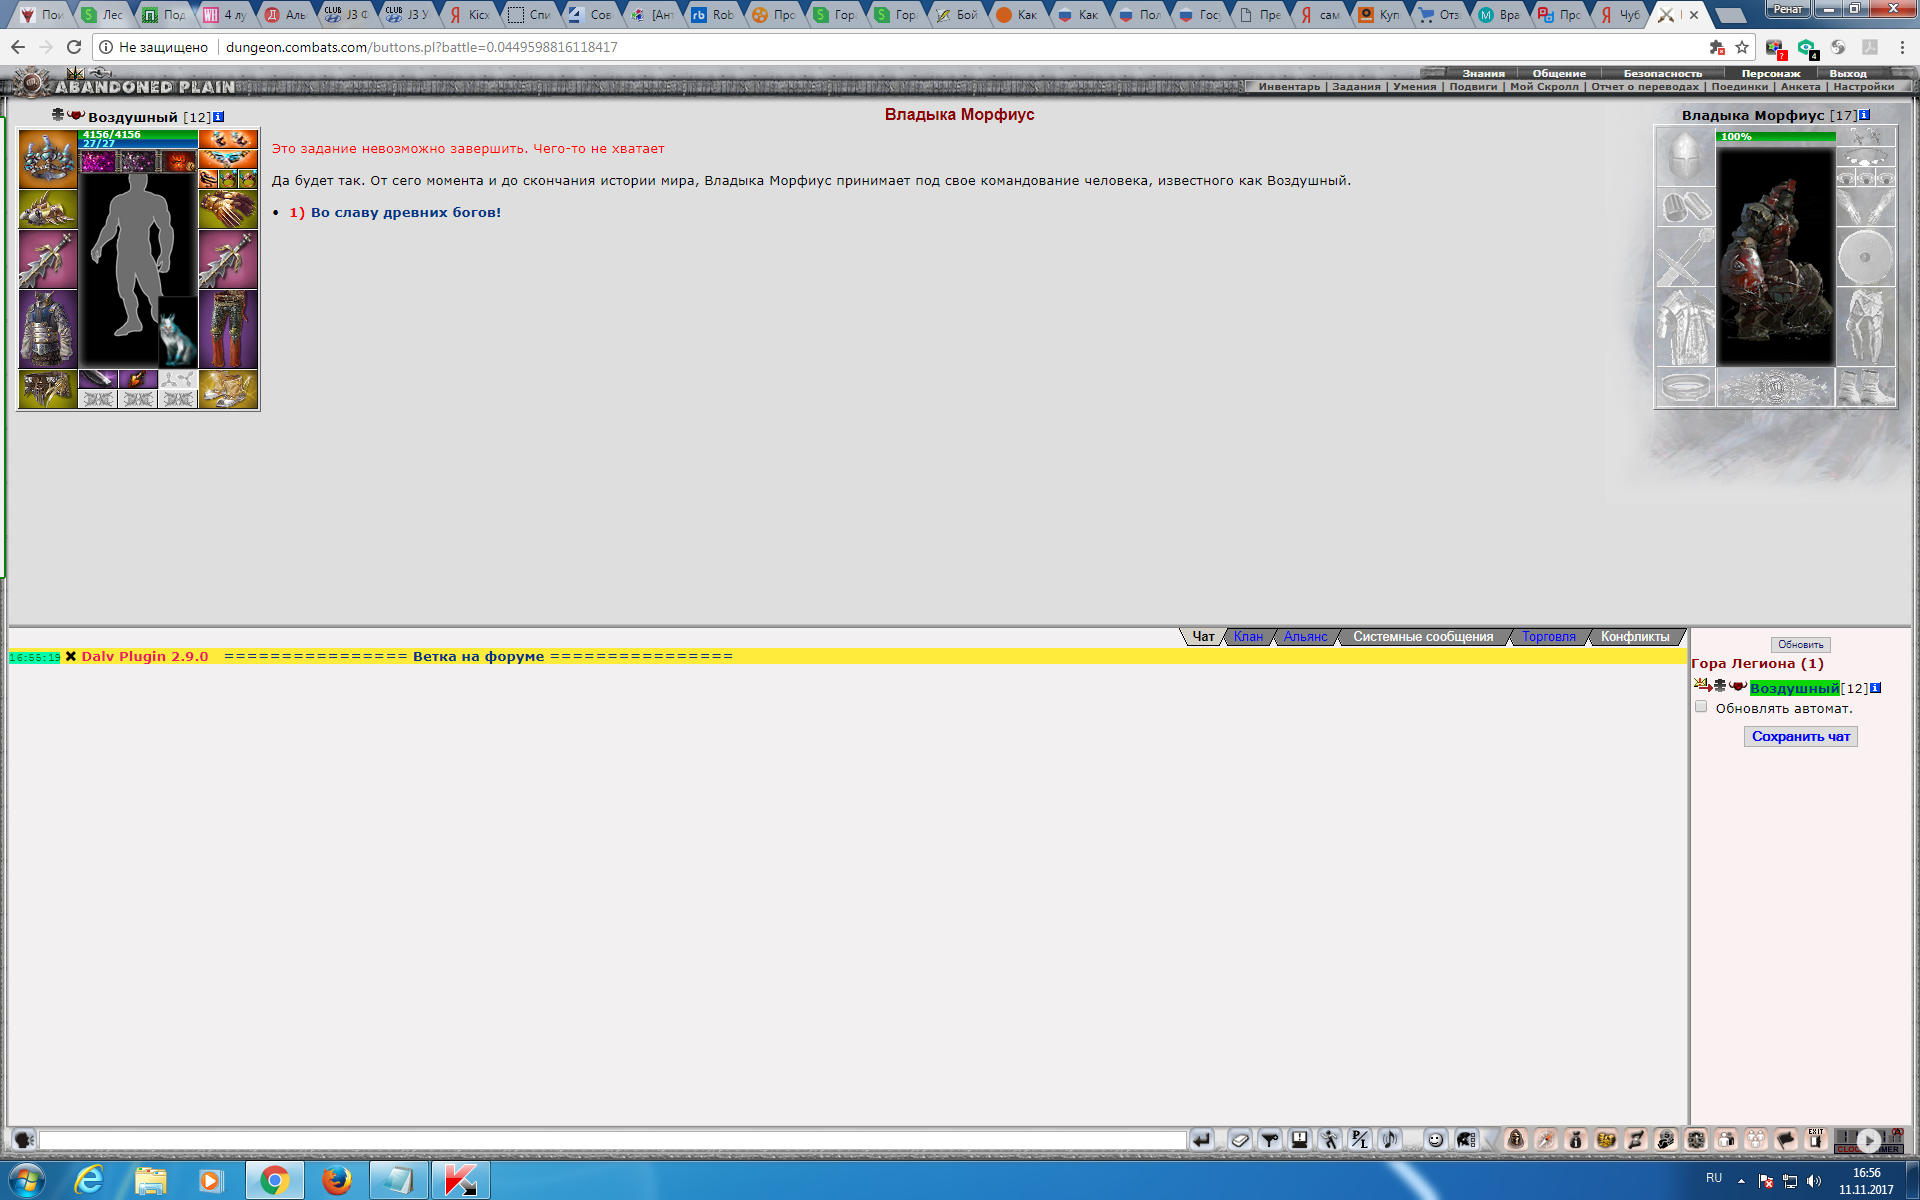Select the right-hand sword weapon slot
The width and height of the screenshot is (1920, 1200).
[228, 259]
